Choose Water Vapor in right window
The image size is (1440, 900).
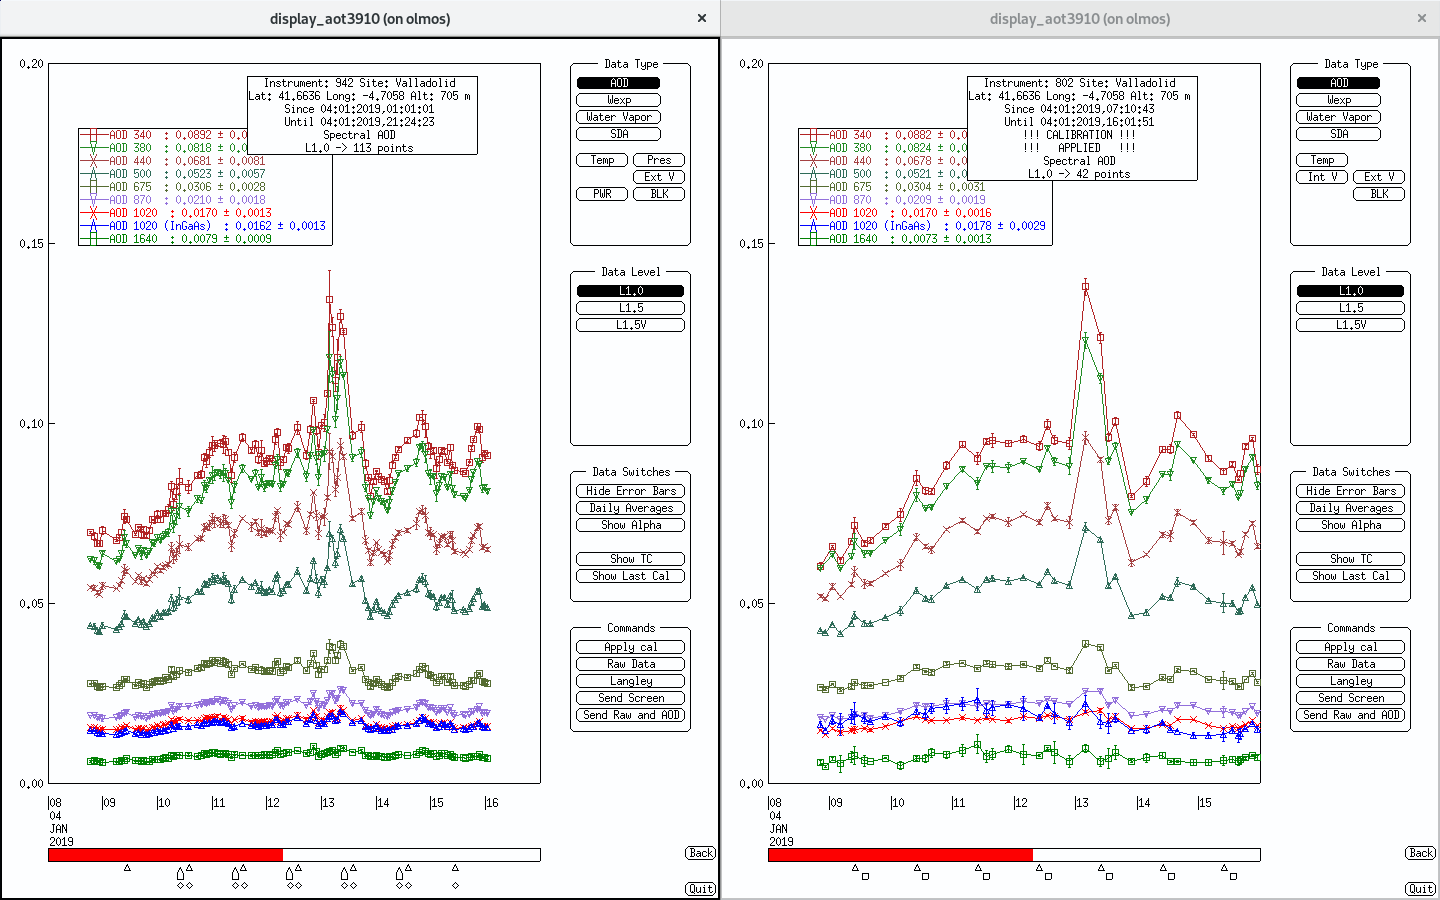1338,117
